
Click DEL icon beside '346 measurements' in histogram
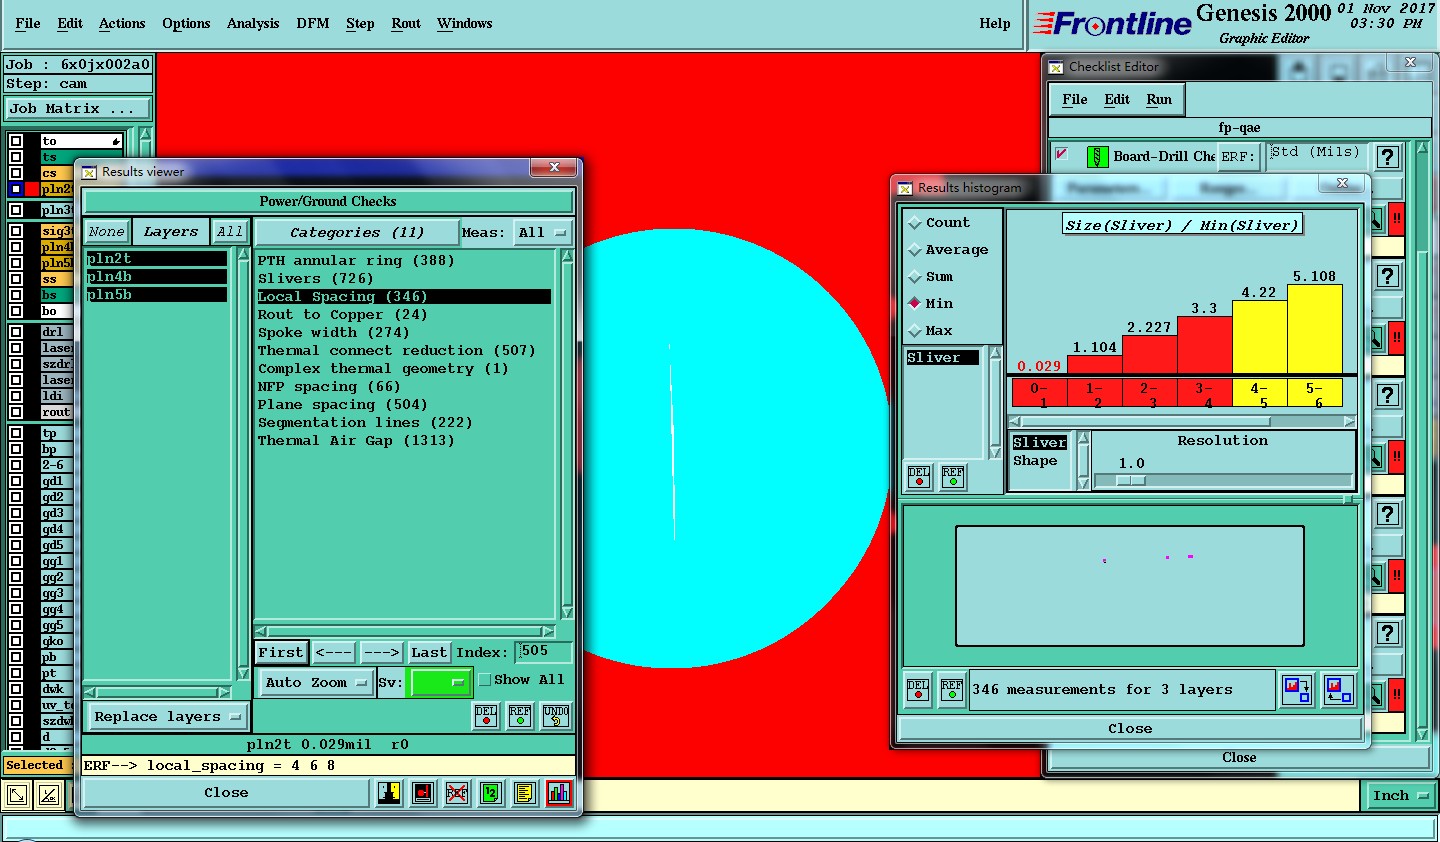point(918,690)
